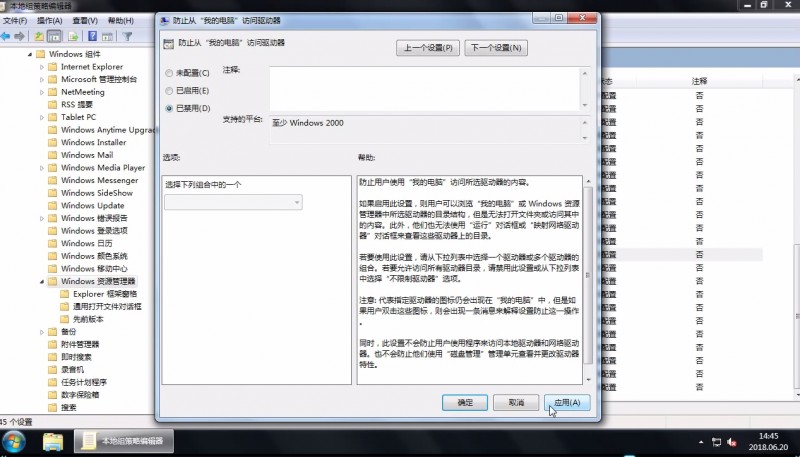Select the 未配置(C) radio button
Image resolution: width=800 pixels, height=457 pixels.
tap(169, 73)
